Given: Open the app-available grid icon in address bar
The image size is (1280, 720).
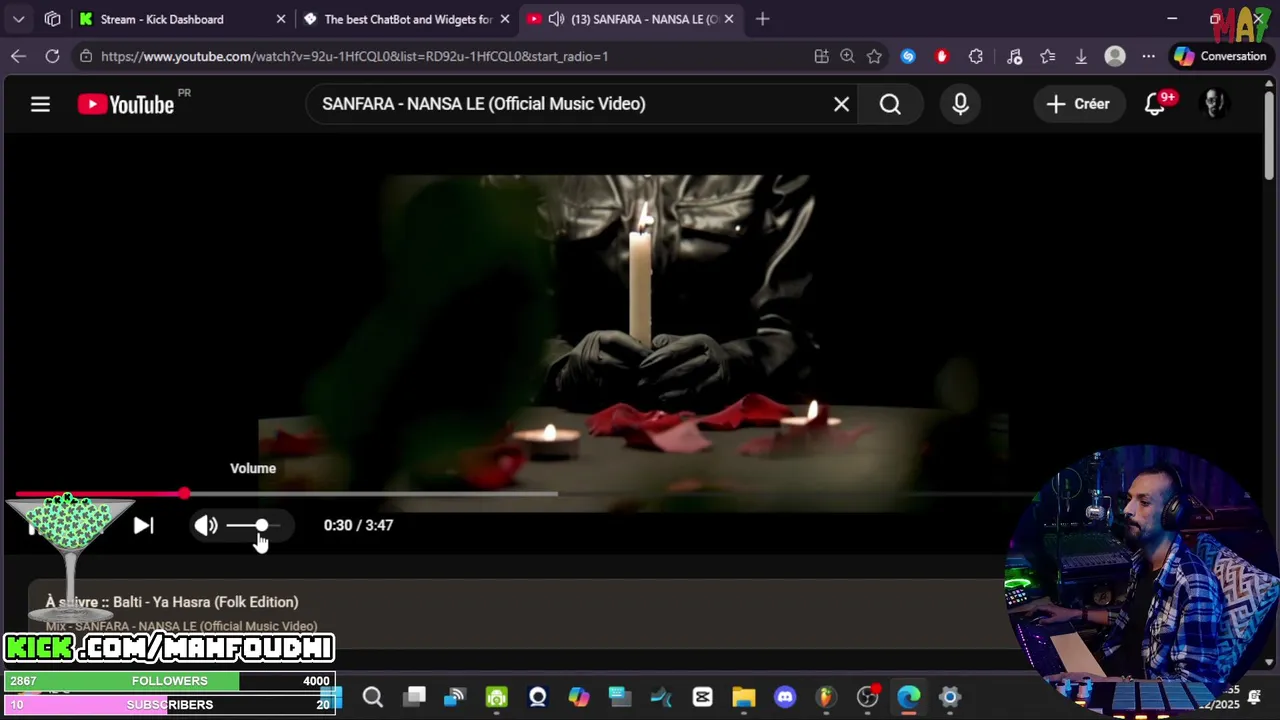Looking at the screenshot, I should 822,57.
